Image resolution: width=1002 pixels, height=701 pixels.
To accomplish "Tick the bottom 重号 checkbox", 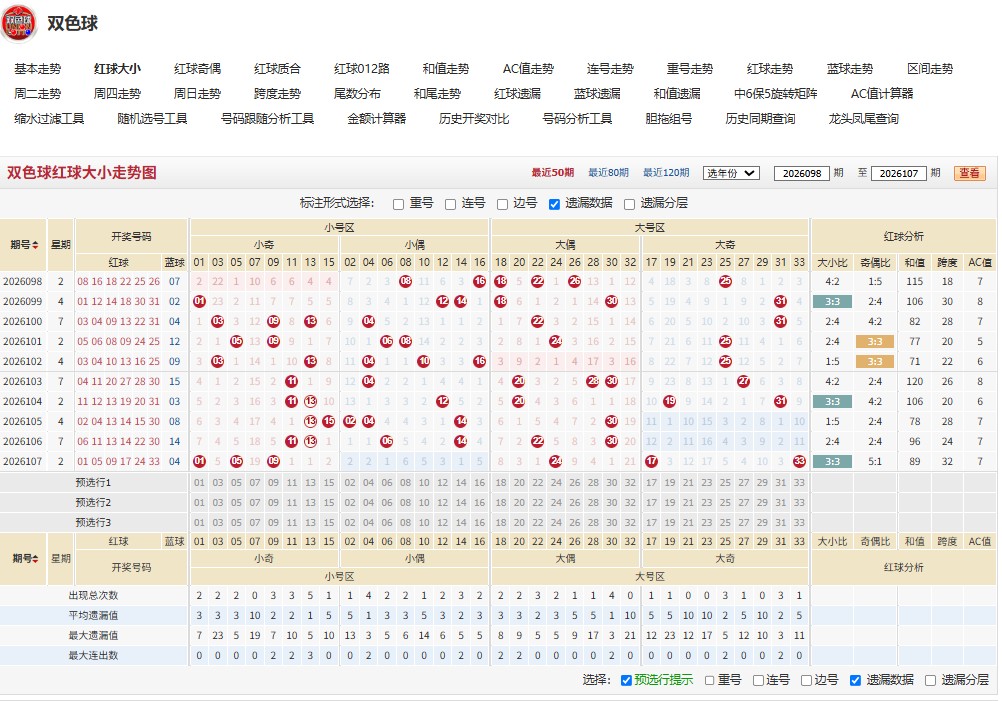I will pyautogui.click(x=709, y=681).
